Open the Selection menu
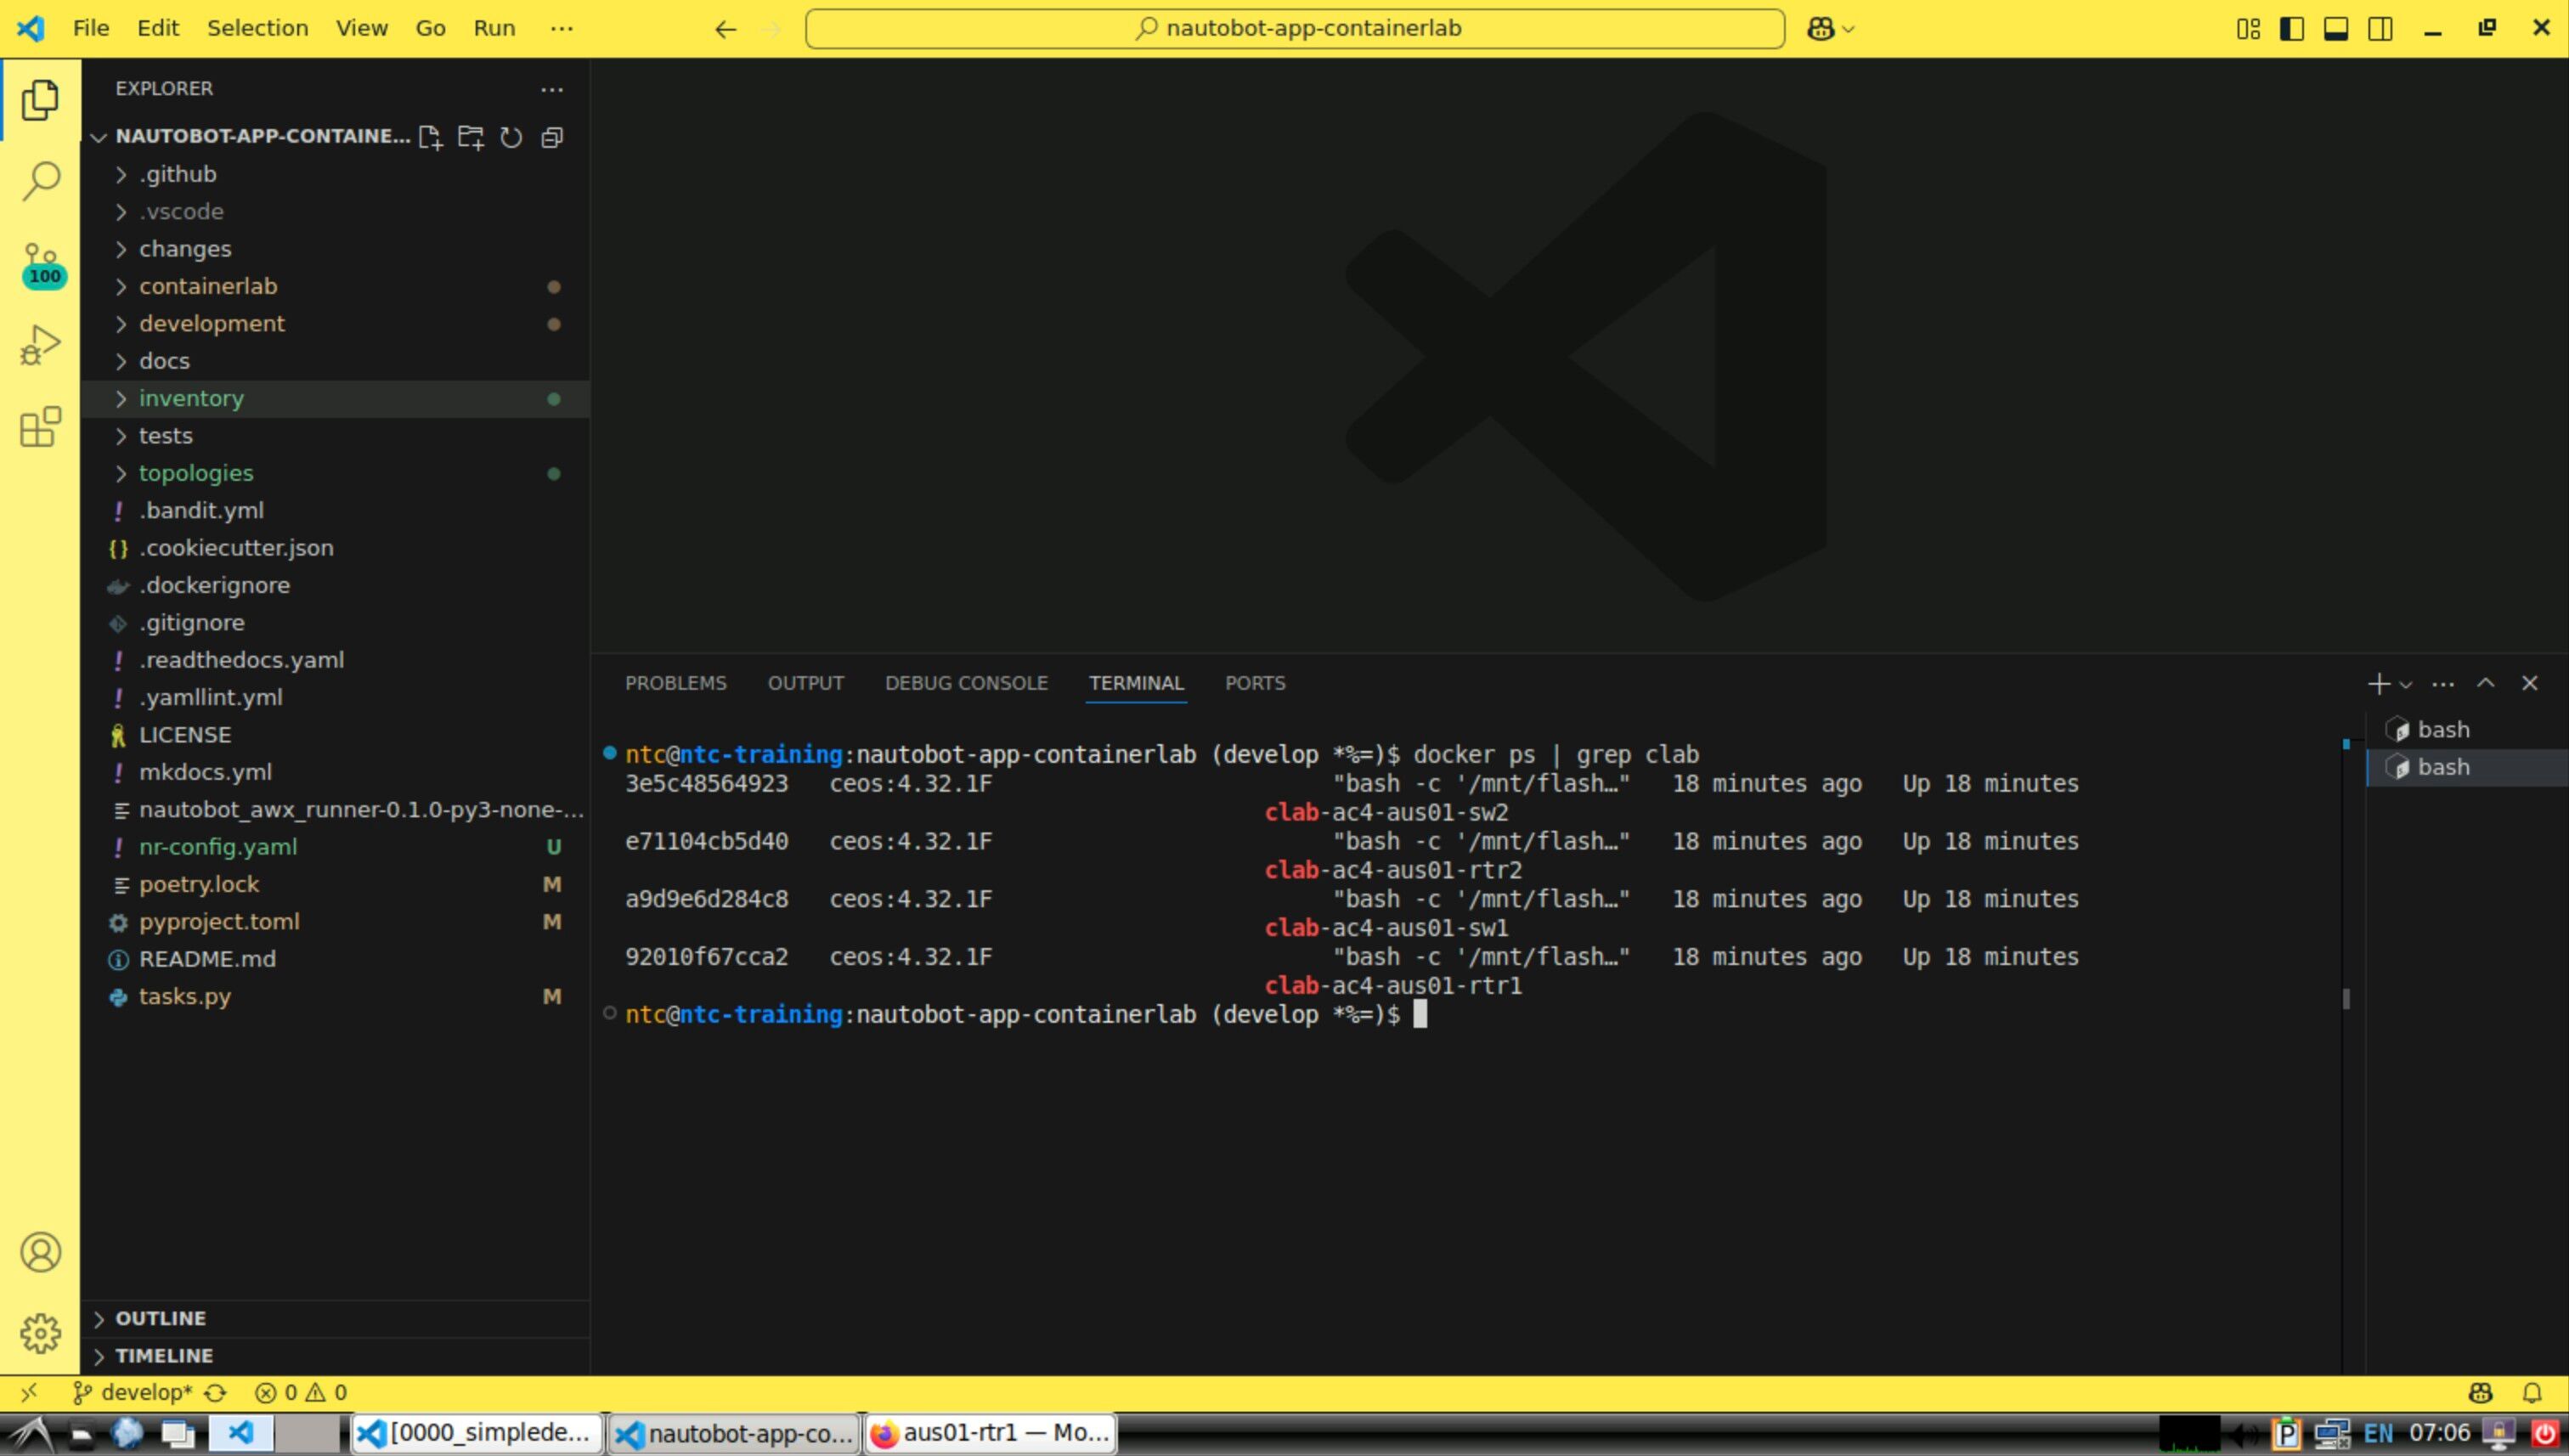Screen dimensions: 2569x1456 click(x=257, y=28)
